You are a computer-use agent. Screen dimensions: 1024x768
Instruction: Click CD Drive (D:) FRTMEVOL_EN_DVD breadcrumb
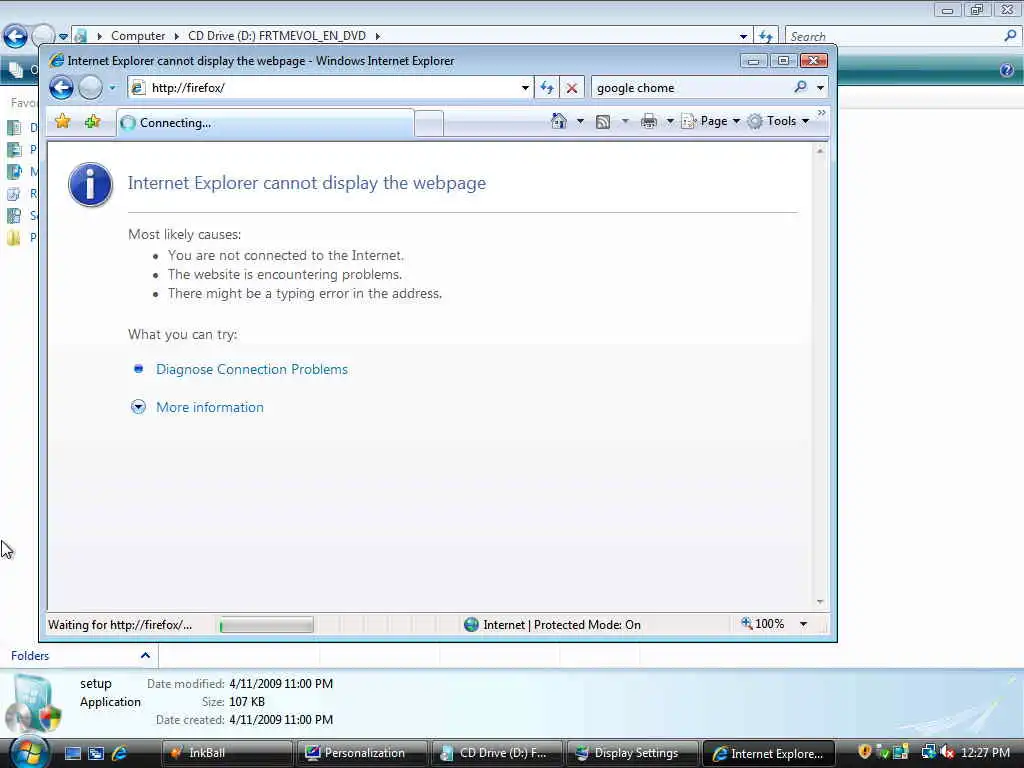point(277,36)
